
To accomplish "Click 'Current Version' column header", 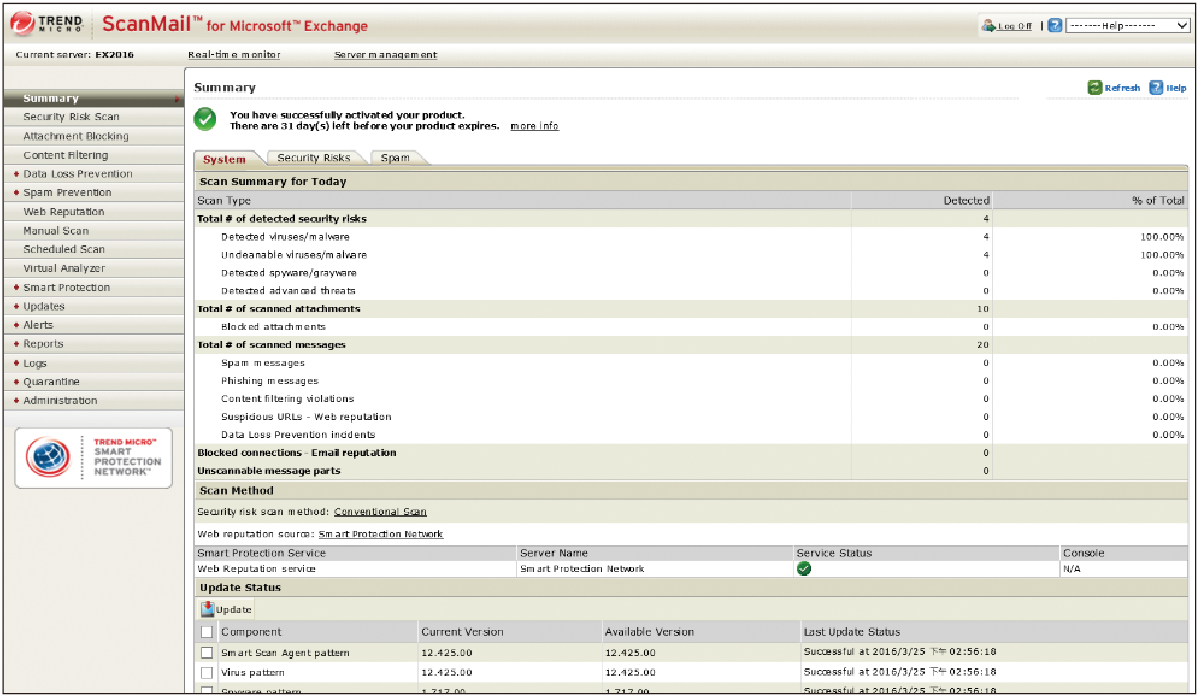I will [x=462, y=632].
